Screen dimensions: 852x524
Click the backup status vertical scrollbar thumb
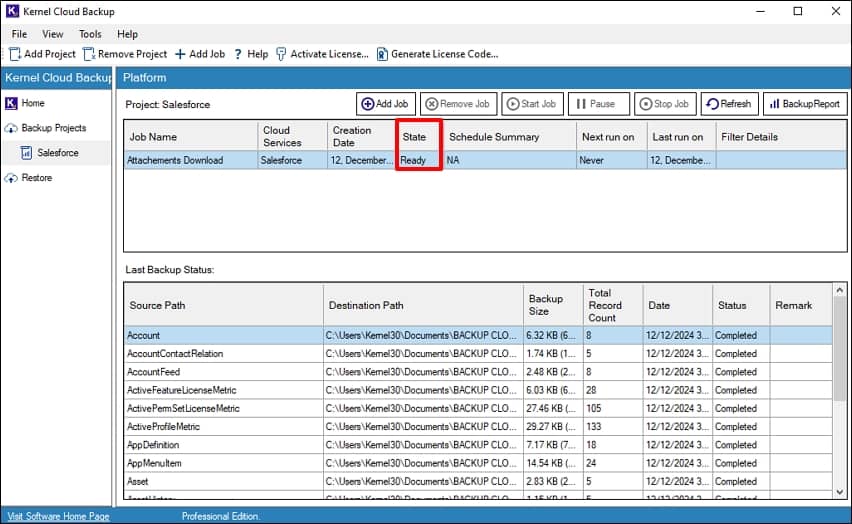click(x=840, y=350)
